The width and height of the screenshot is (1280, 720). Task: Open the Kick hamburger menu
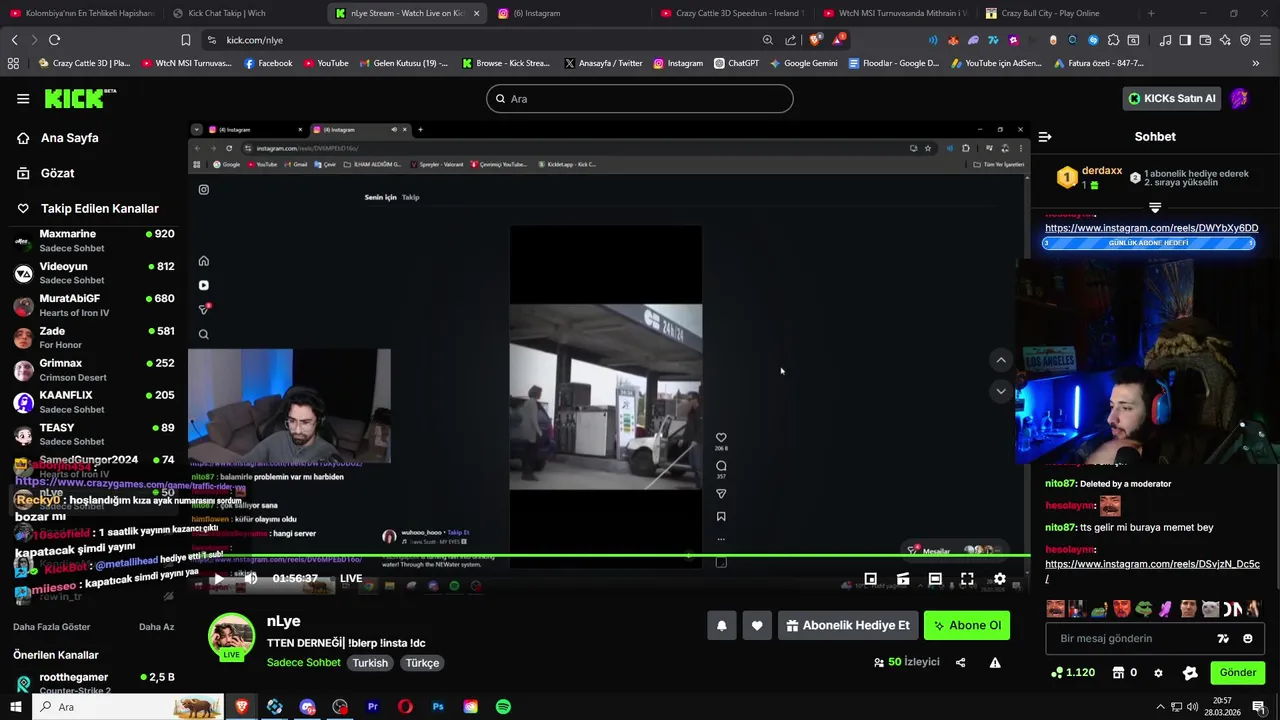pos(23,98)
